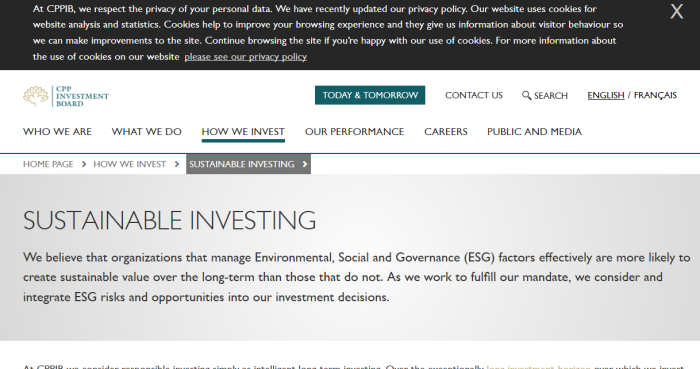Screen dimensions: 700x369
Task: Open the Contact Us page
Action: [x=474, y=95]
